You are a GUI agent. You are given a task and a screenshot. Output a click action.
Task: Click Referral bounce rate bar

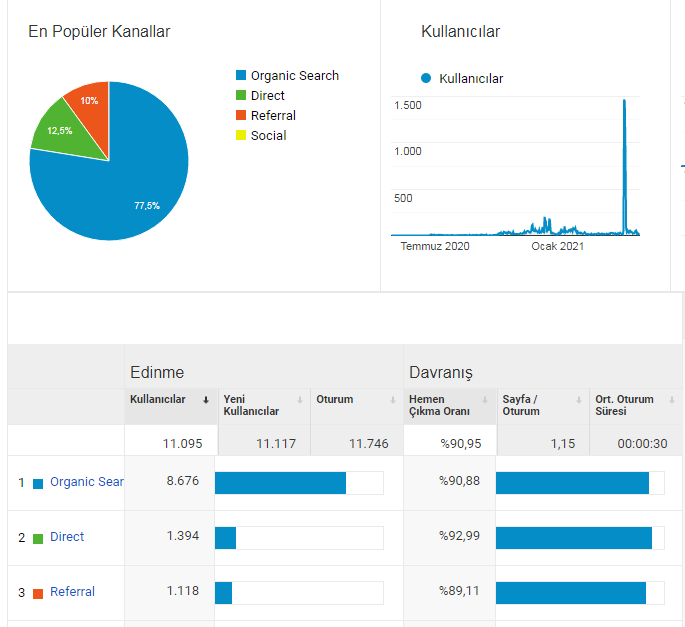(571, 593)
